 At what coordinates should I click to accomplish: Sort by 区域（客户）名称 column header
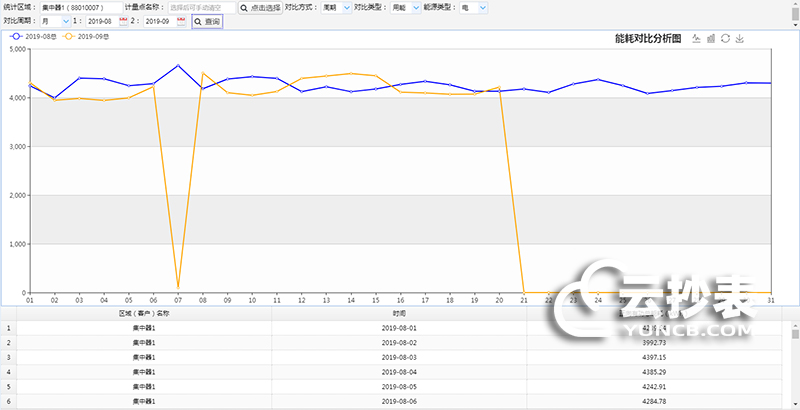tap(143, 313)
